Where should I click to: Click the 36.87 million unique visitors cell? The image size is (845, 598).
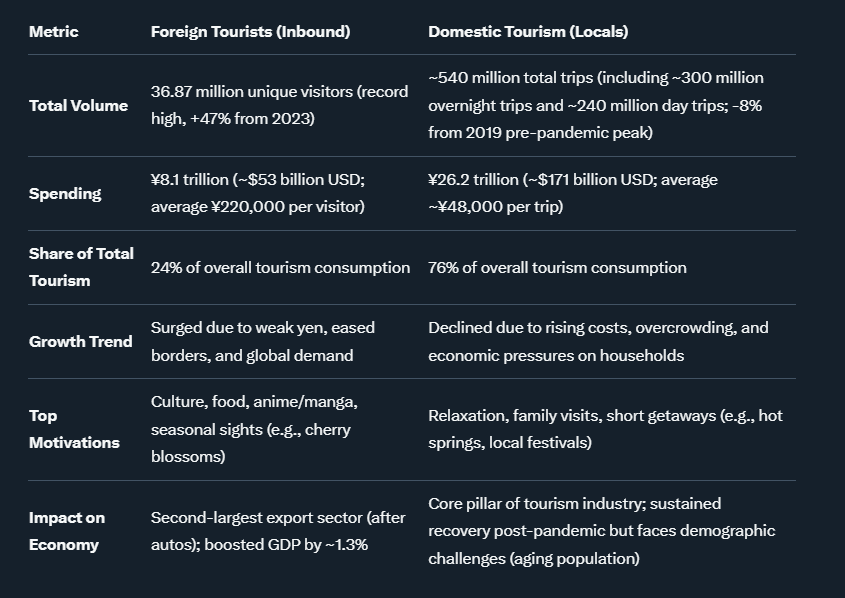279,105
